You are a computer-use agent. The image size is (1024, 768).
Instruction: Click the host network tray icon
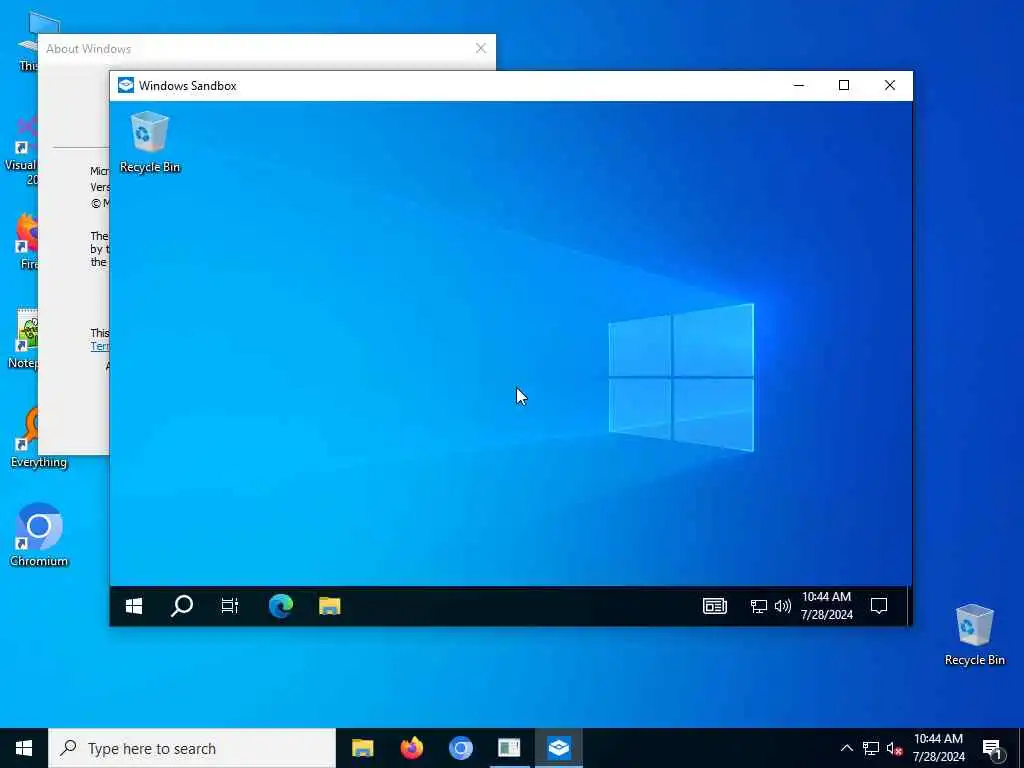tap(871, 748)
